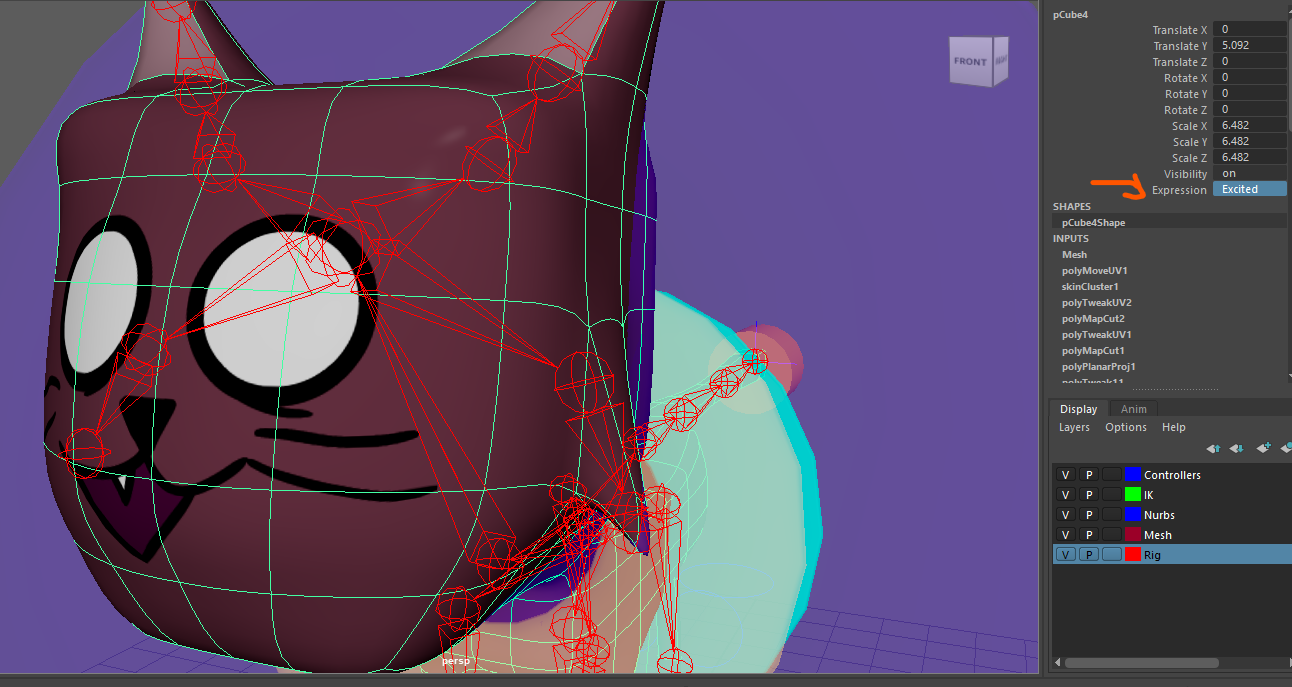
Task: Select the polyMoveUV1 input node
Action: coord(1094,270)
